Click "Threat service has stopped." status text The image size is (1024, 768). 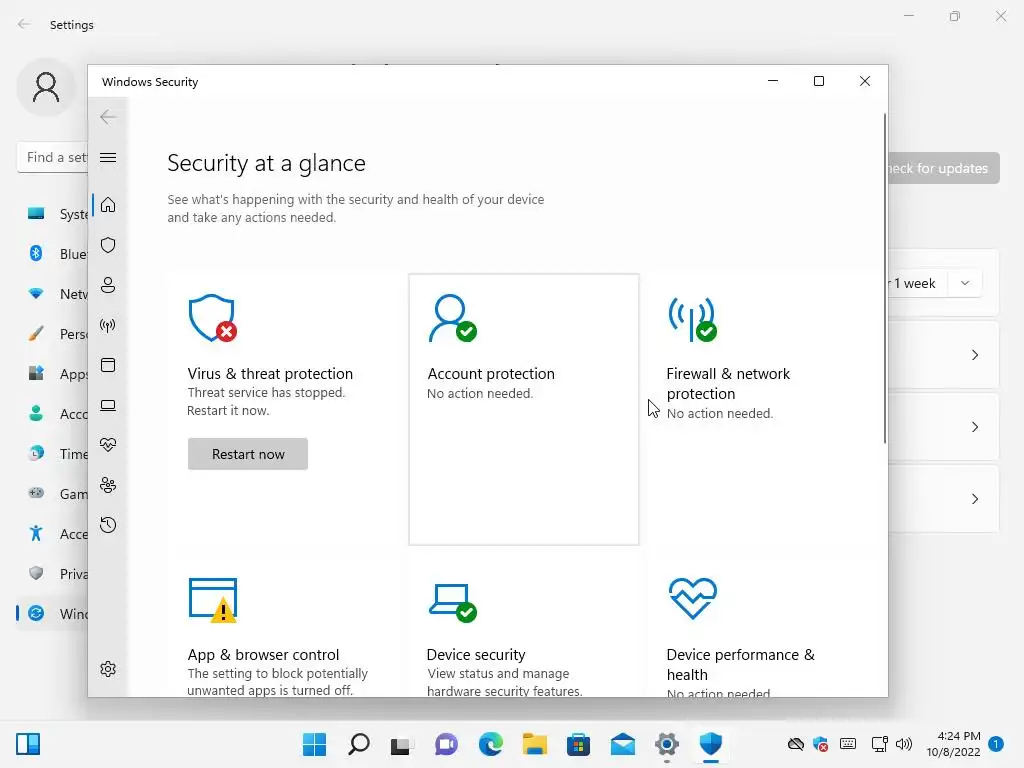pos(266,392)
